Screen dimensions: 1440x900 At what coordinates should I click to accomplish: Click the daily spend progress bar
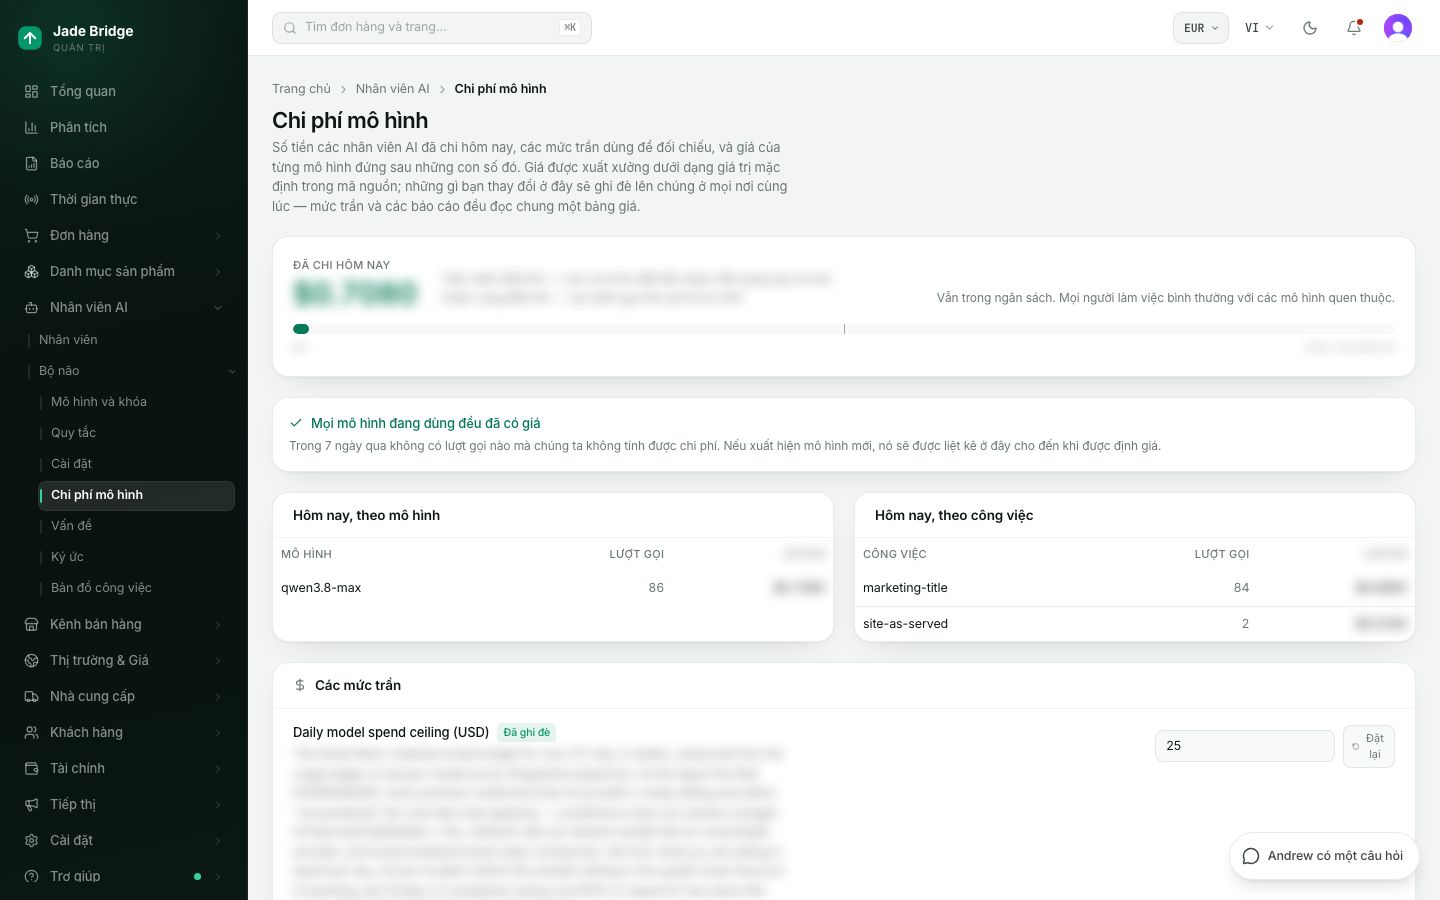tap(843, 329)
